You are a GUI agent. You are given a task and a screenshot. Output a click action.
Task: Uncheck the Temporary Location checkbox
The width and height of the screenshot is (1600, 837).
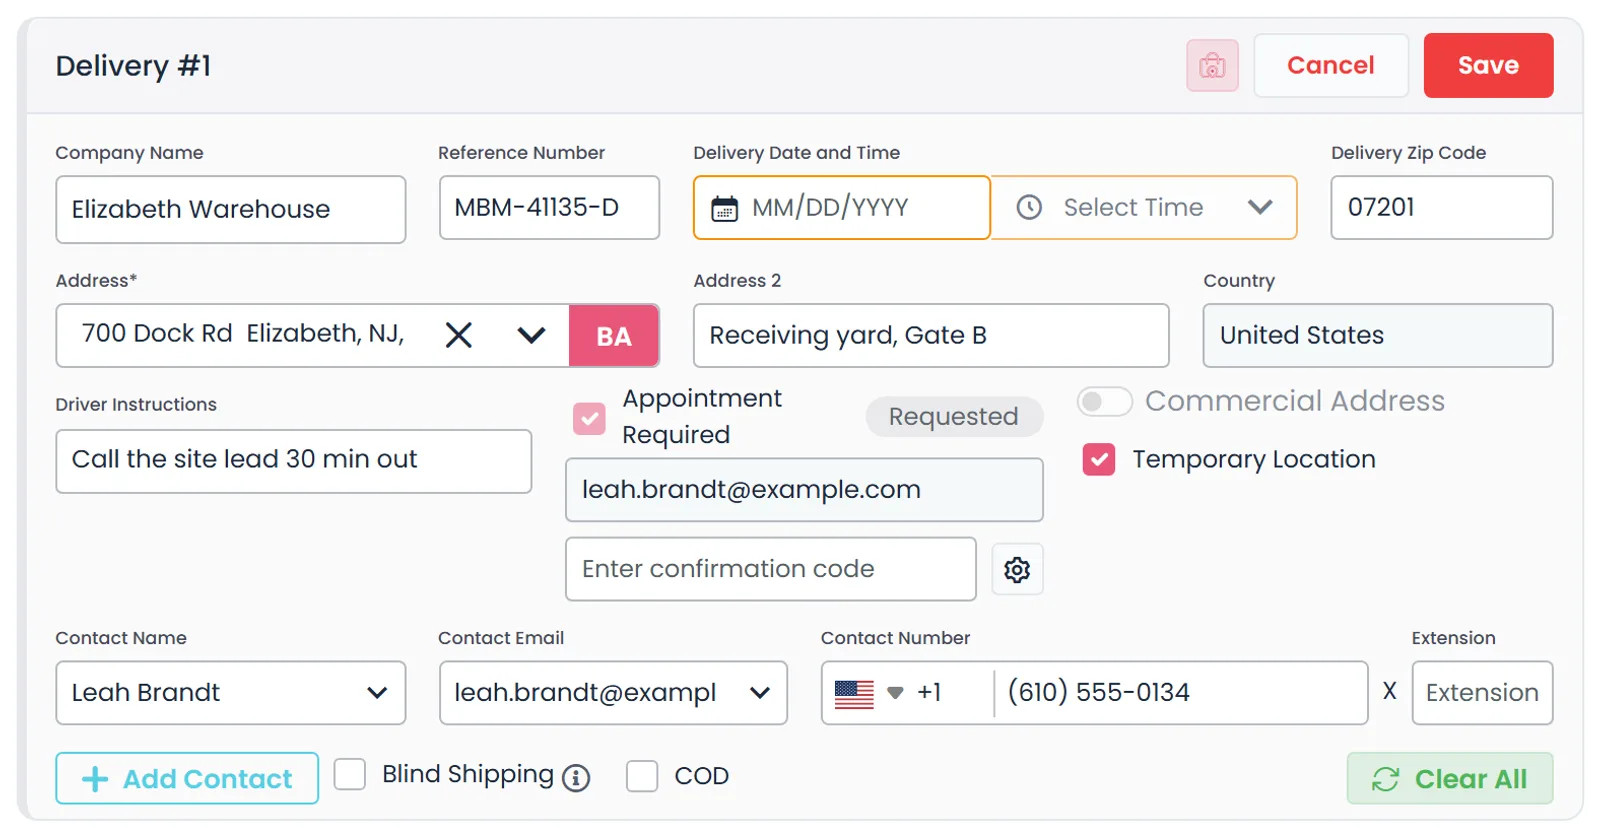[x=1099, y=459]
